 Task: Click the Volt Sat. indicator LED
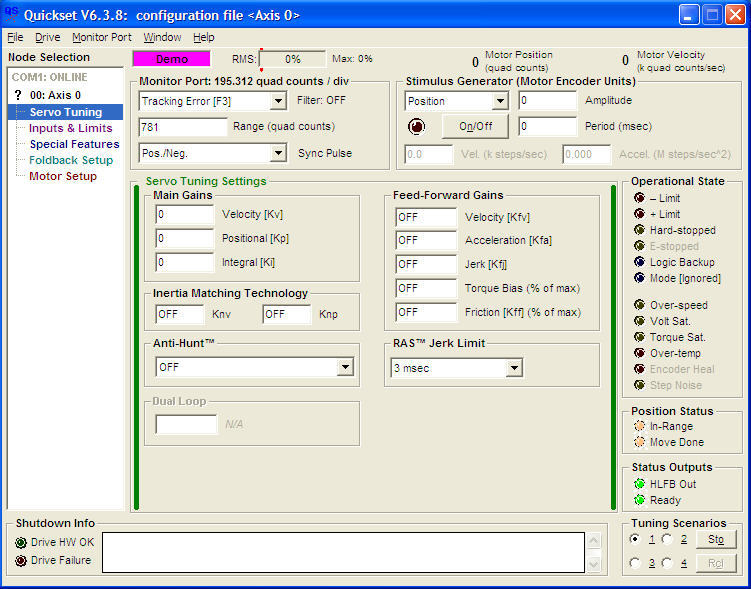tap(639, 321)
